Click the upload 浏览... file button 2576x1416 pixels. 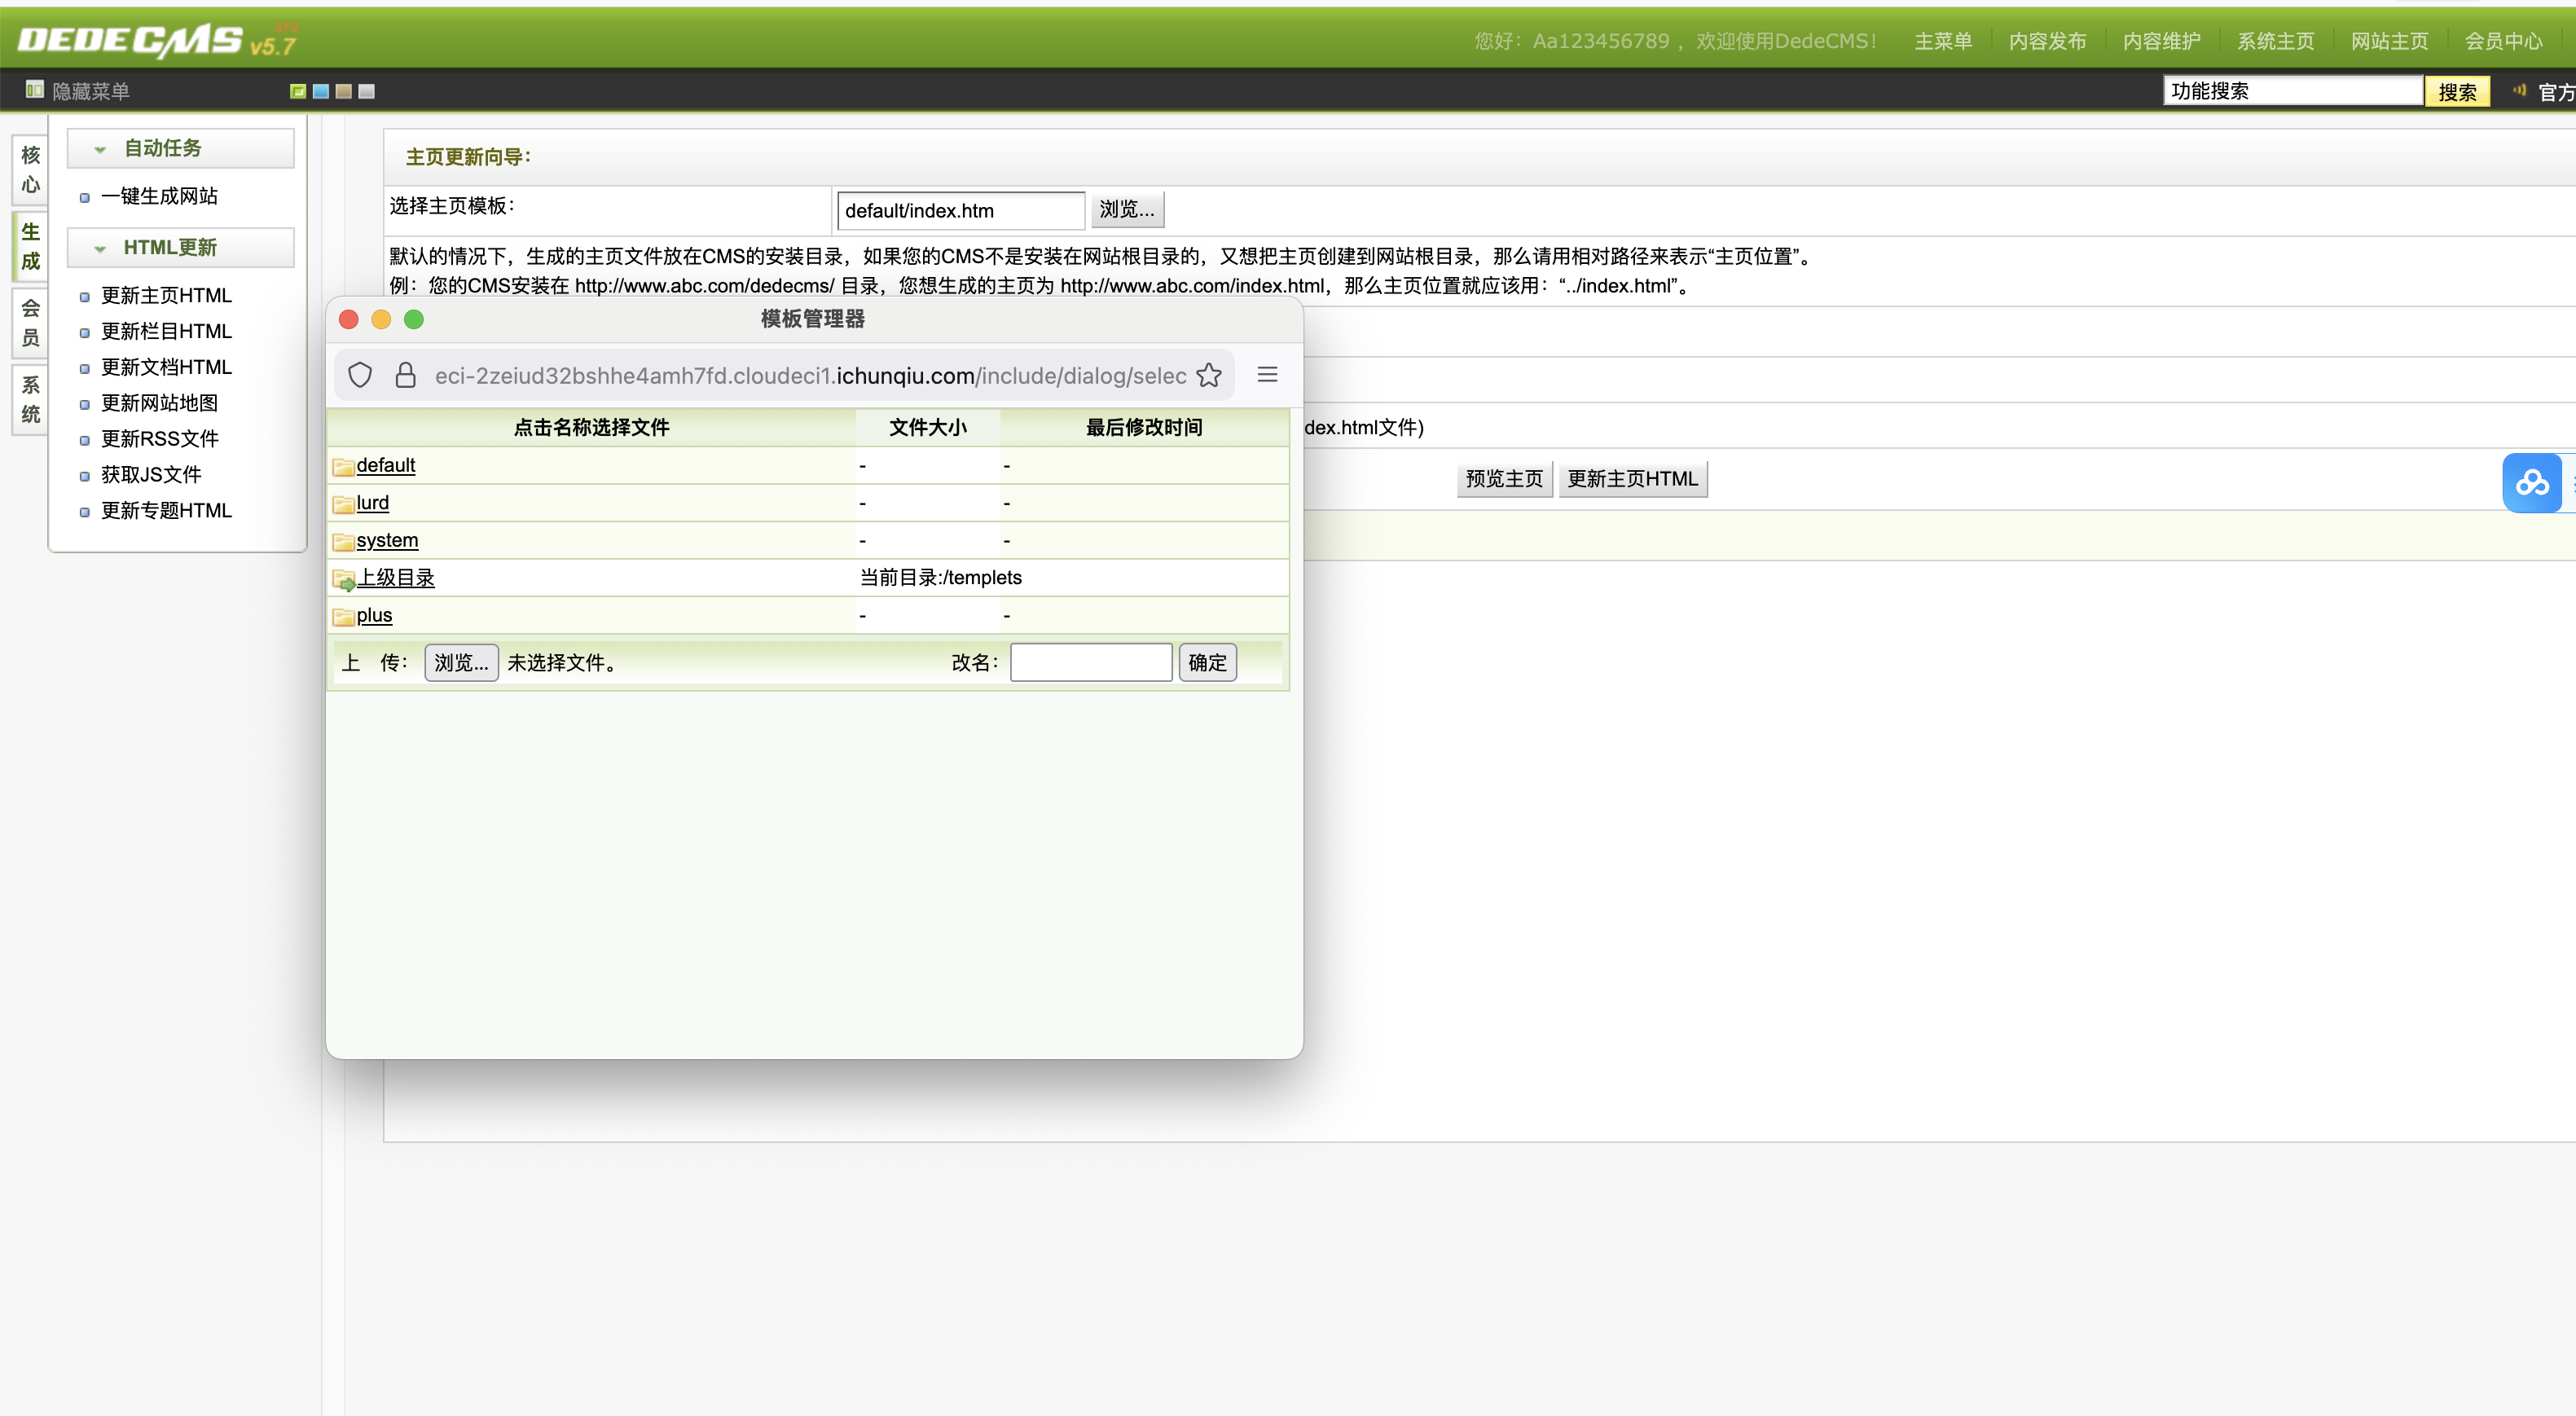pyautogui.click(x=461, y=662)
